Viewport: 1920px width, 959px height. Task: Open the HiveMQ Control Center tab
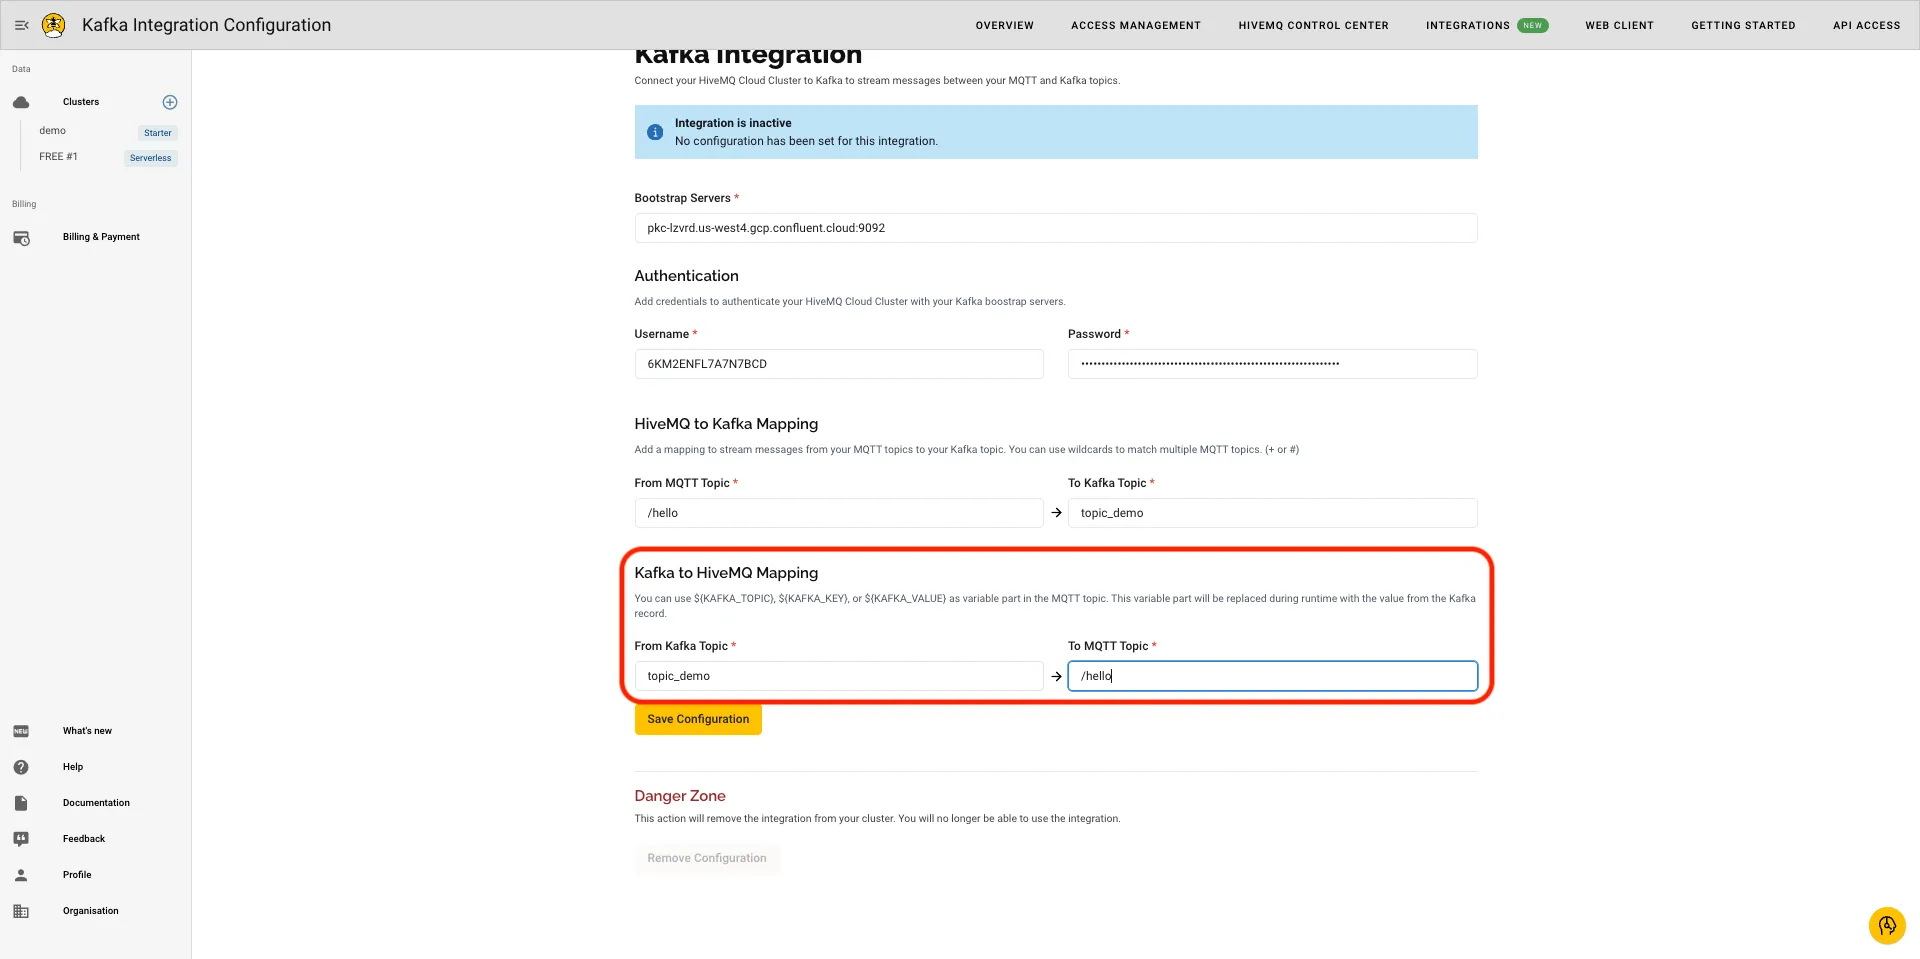point(1313,25)
